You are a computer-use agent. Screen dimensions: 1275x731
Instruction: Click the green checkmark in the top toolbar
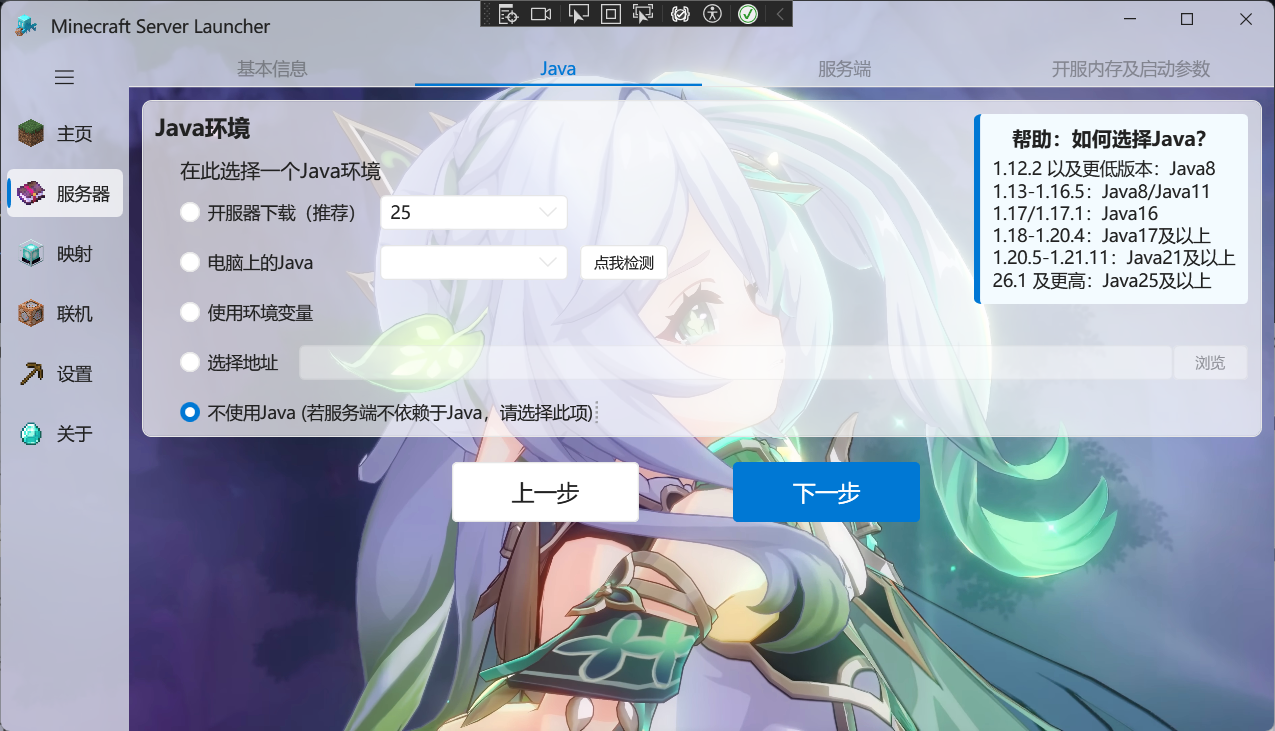pos(749,14)
